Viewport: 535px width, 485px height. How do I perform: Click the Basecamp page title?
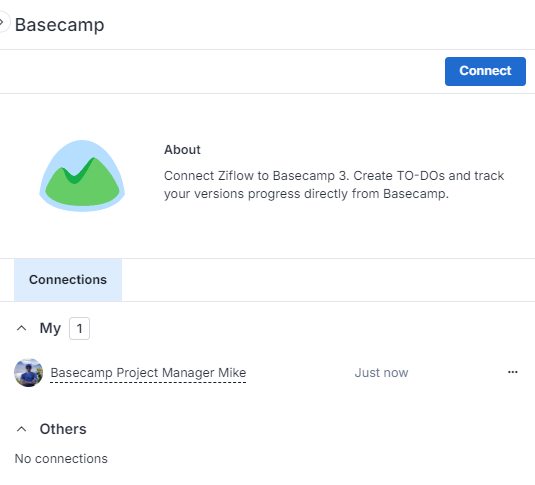59,25
